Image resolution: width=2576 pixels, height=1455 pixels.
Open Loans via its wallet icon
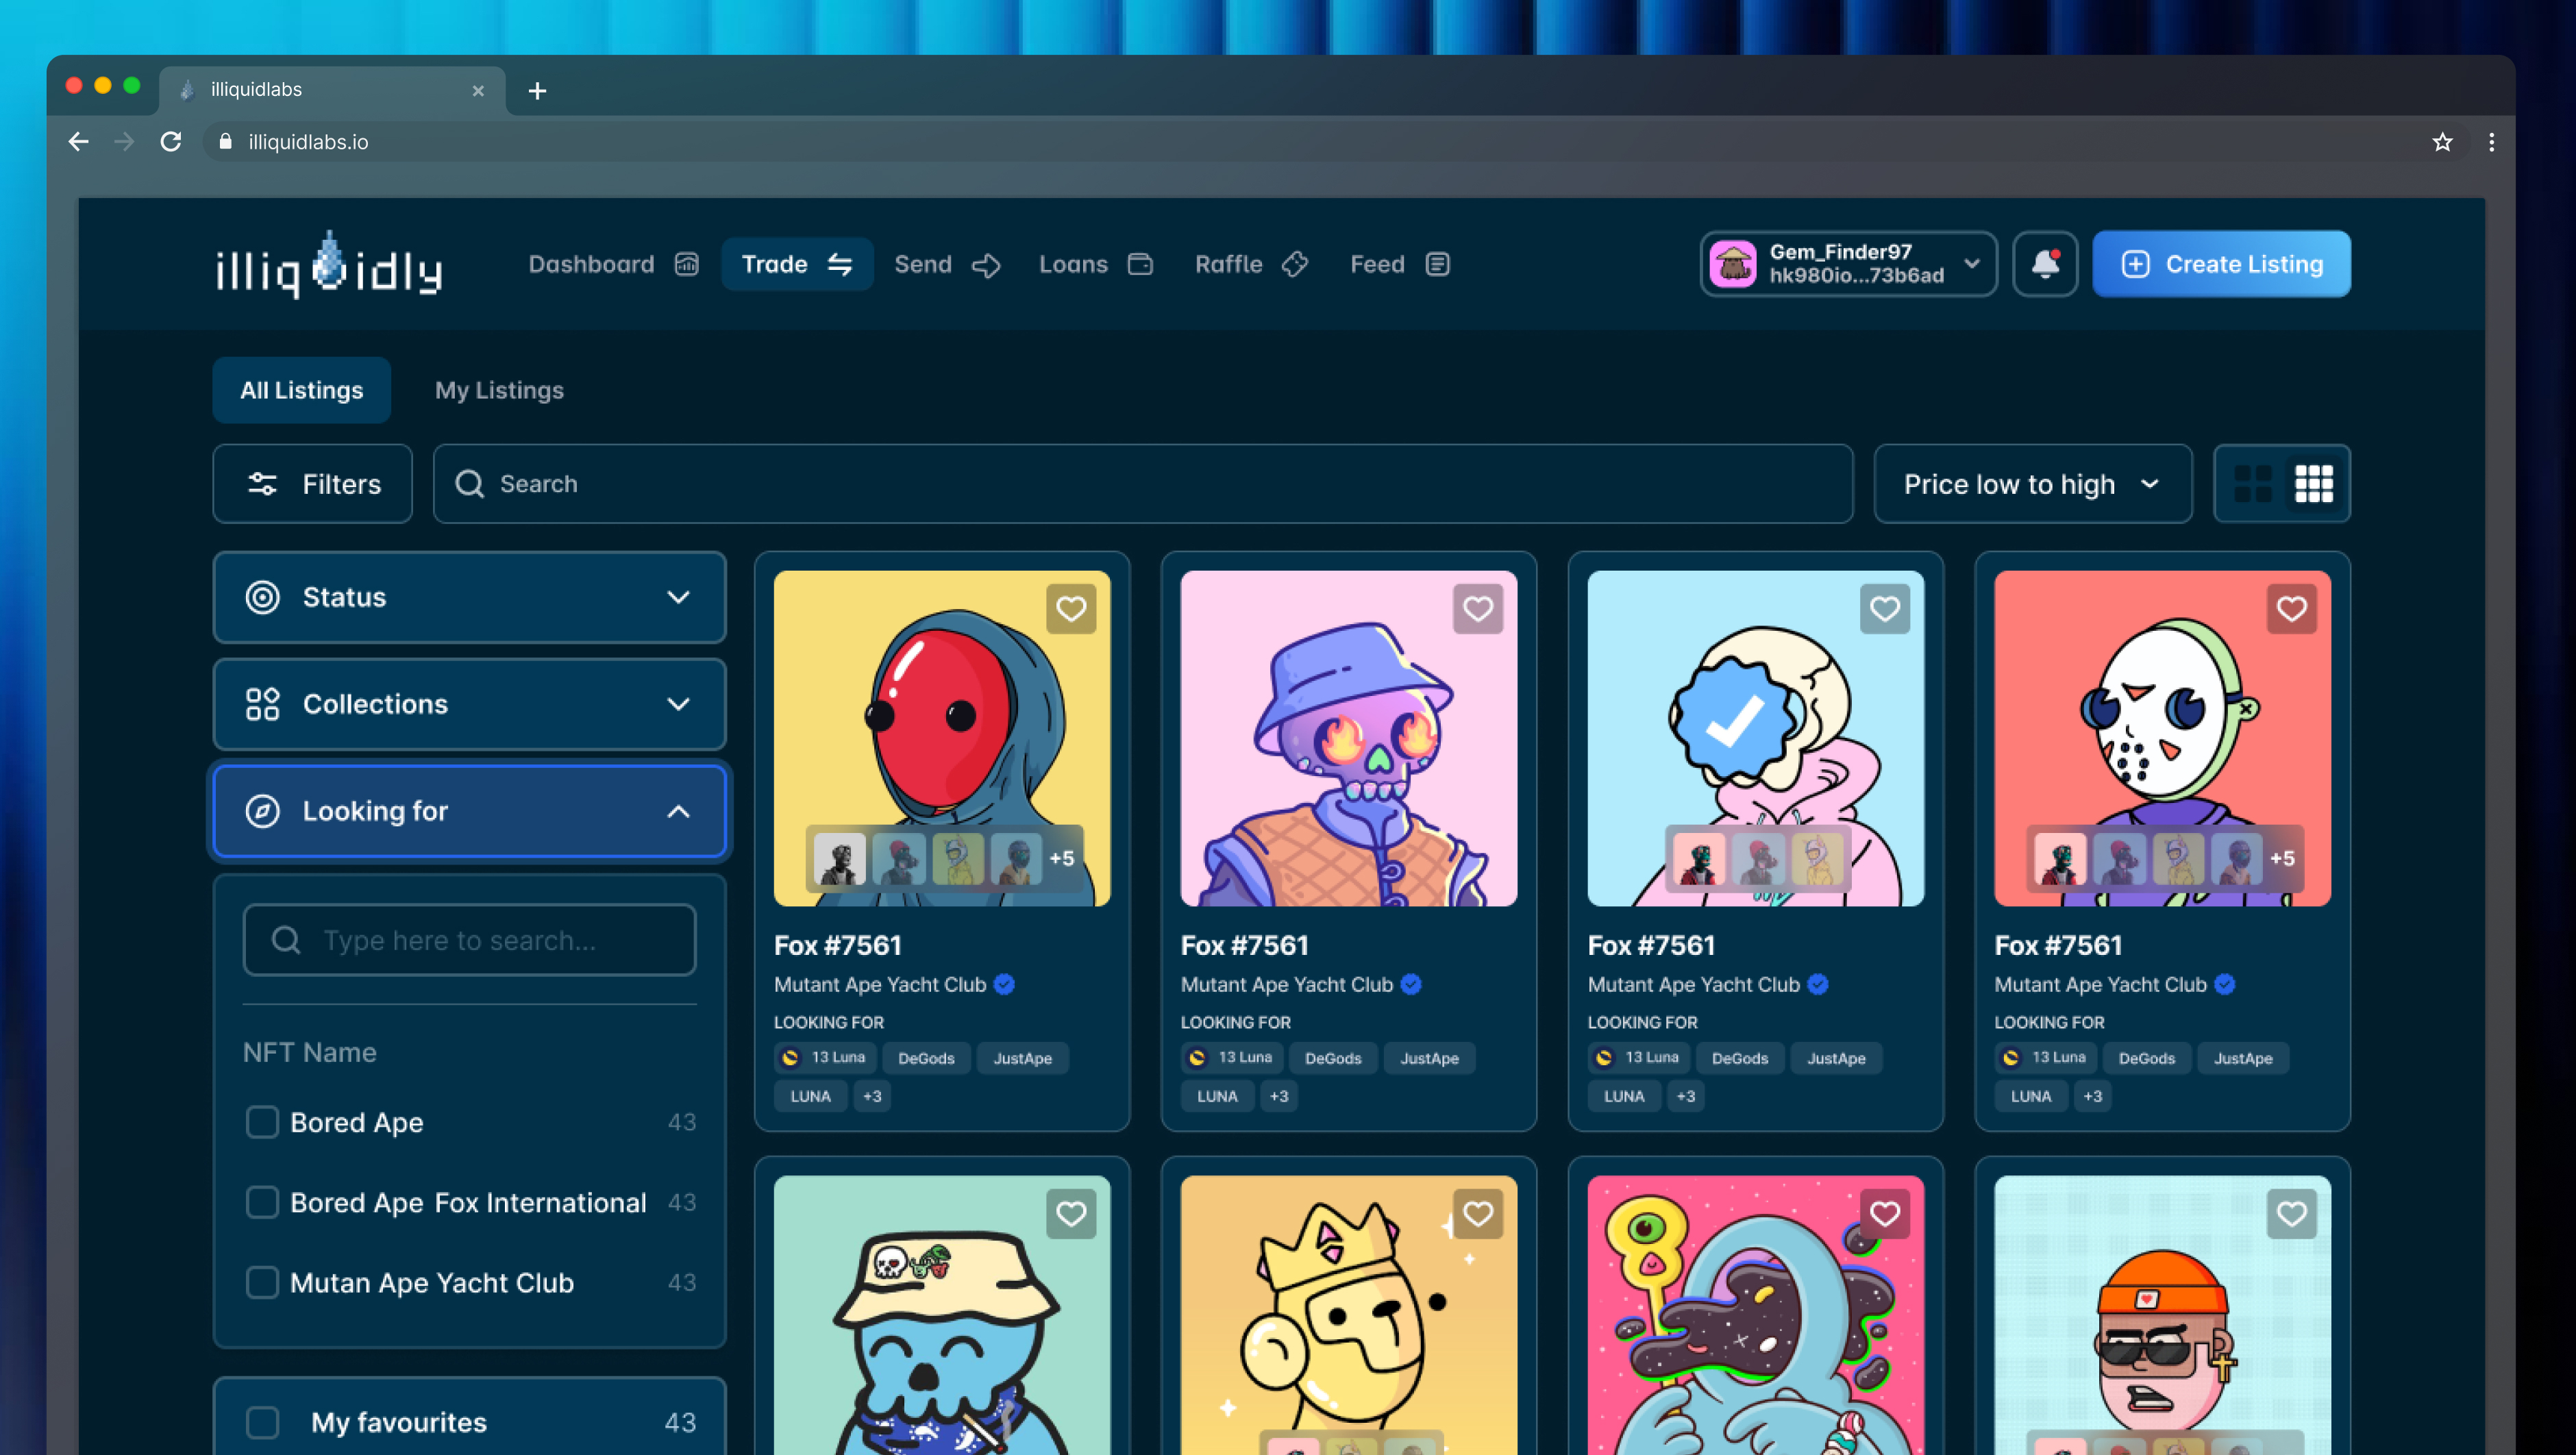point(1140,264)
